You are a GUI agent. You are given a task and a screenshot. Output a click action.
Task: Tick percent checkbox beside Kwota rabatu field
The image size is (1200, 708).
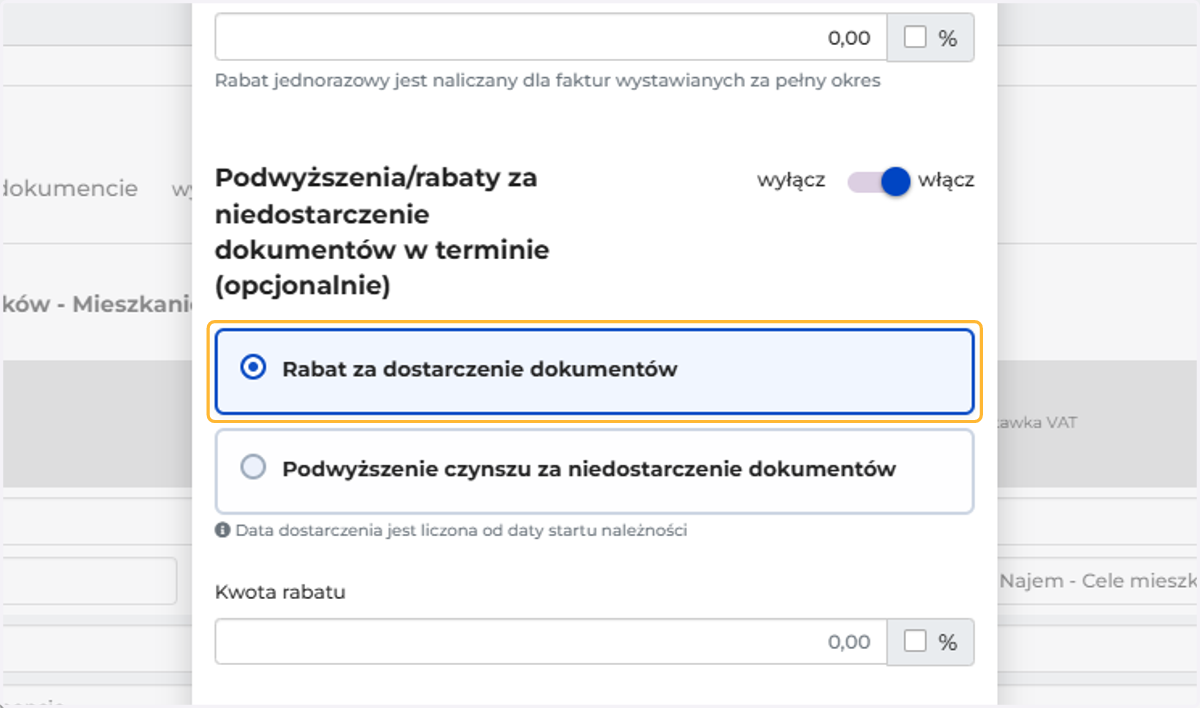(x=915, y=641)
